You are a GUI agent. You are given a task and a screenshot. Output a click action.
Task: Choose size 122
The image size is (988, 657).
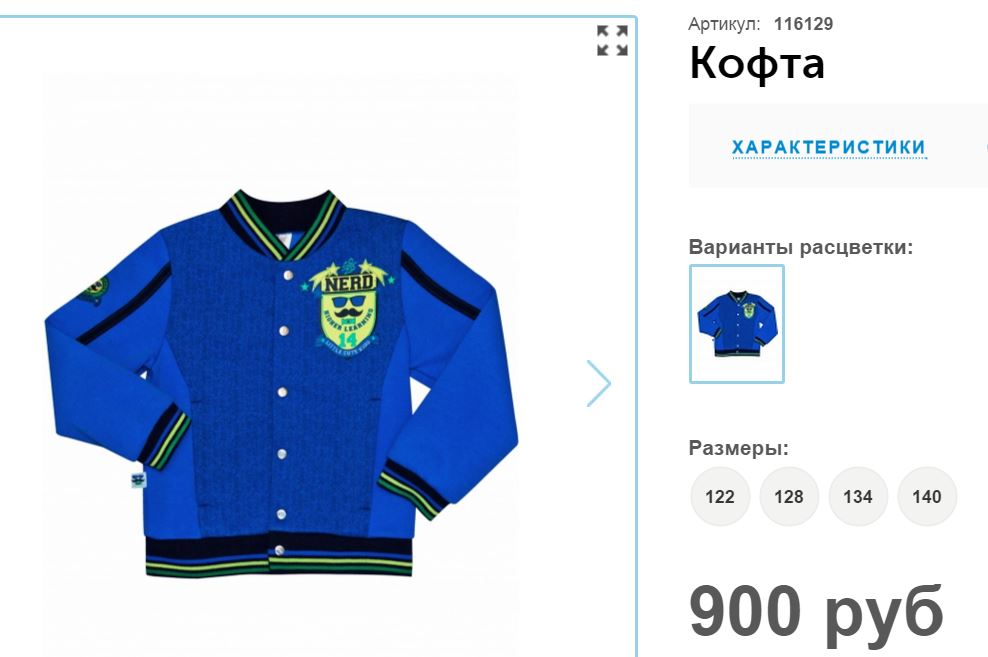(720, 496)
